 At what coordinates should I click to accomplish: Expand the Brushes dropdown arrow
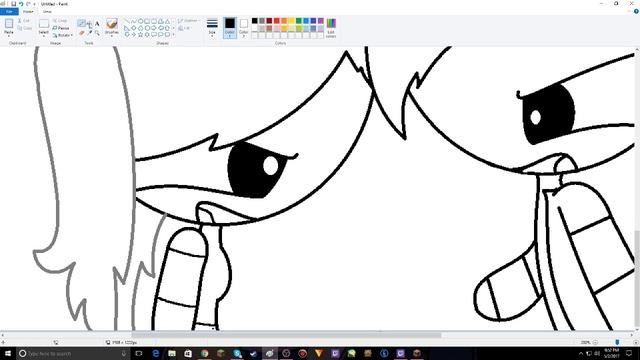[x=111, y=35]
